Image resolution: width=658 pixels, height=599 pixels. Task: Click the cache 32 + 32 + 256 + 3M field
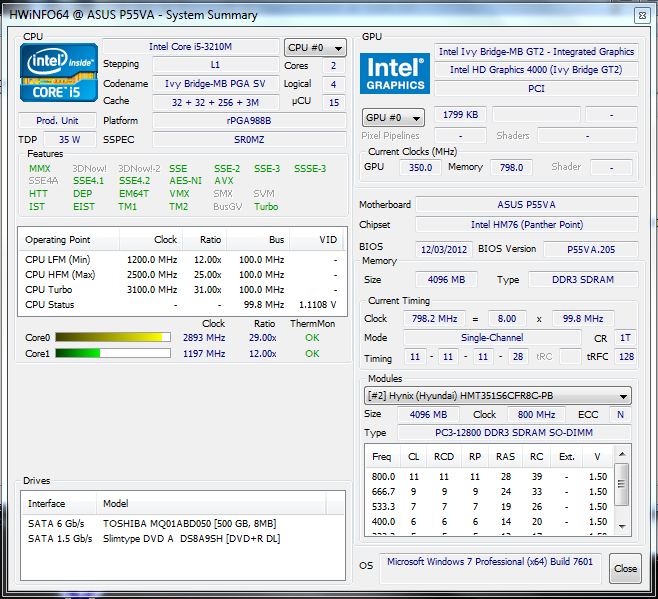pyautogui.click(x=215, y=102)
